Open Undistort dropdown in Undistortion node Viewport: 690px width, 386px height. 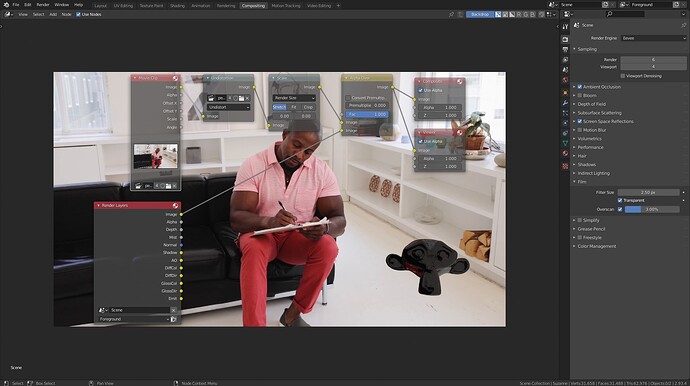click(228, 107)
